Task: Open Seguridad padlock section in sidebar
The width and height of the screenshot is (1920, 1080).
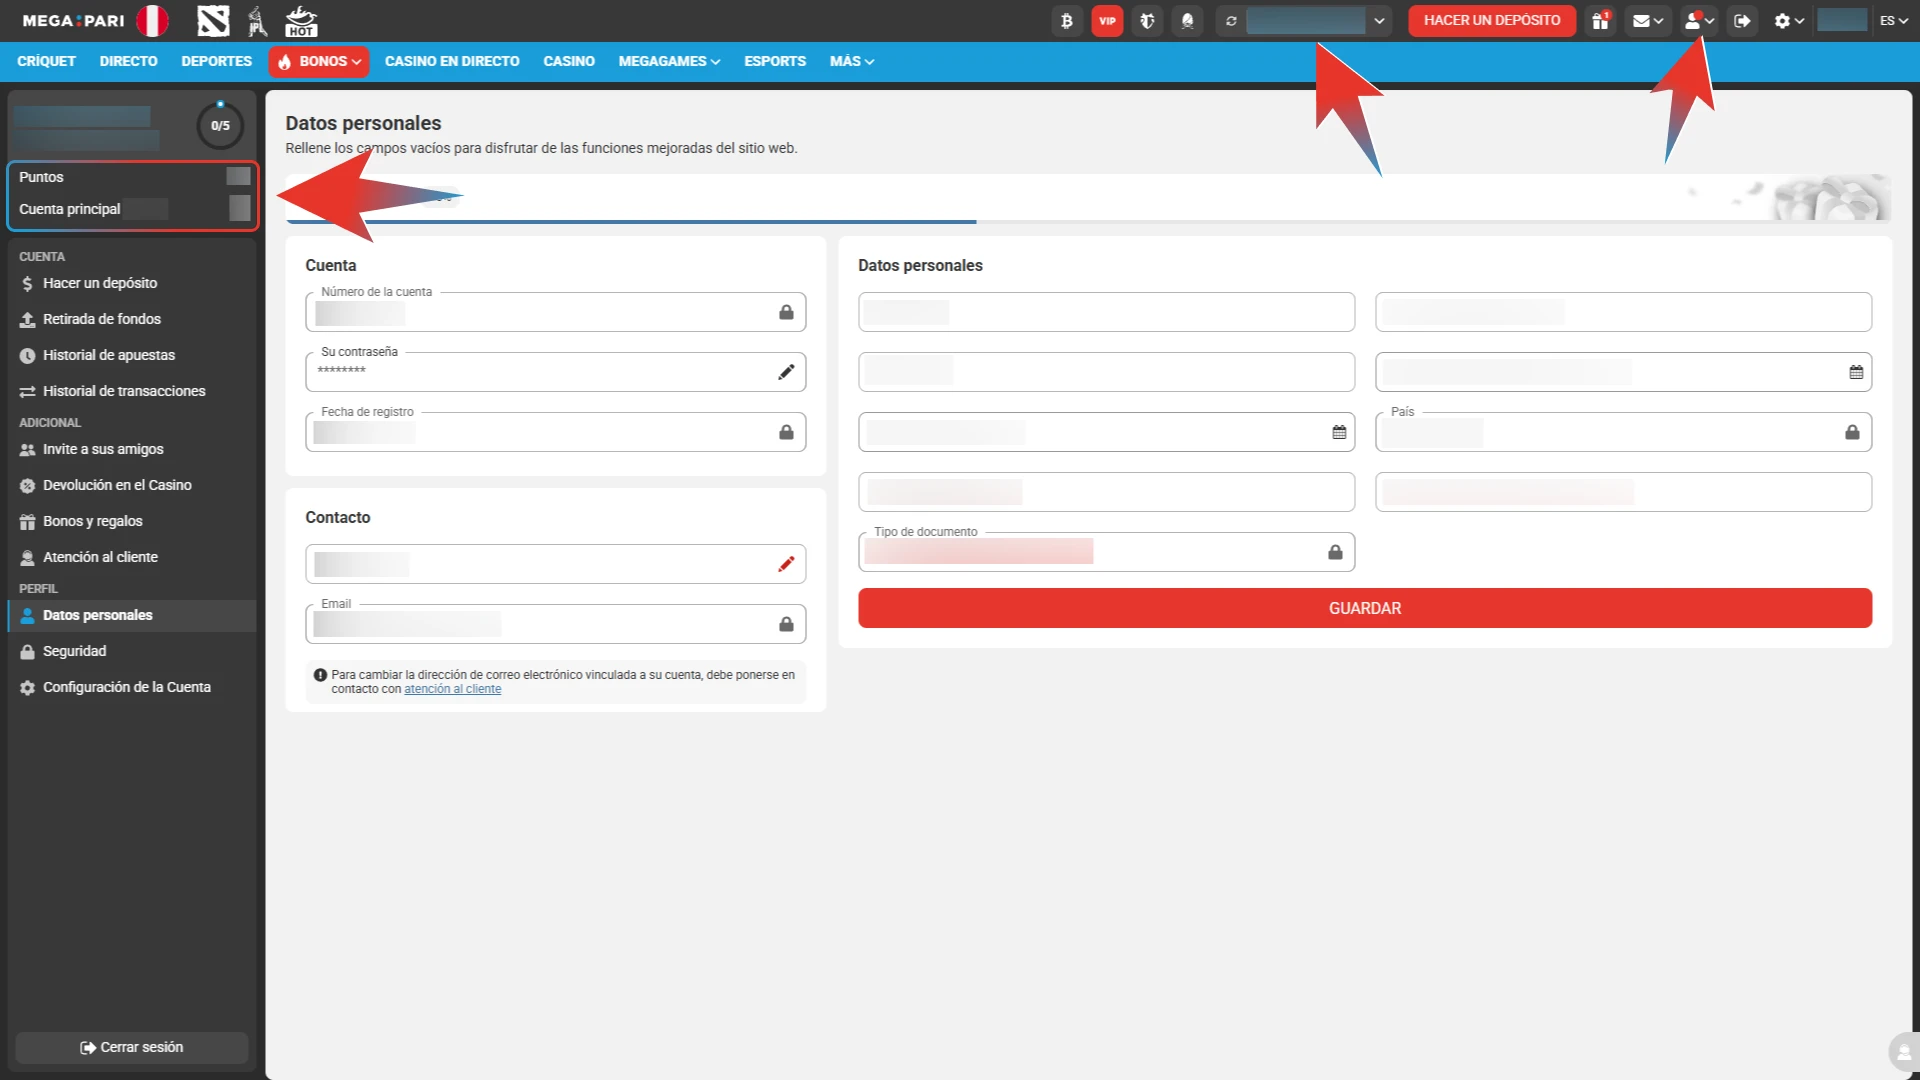Action: [26, 651]
